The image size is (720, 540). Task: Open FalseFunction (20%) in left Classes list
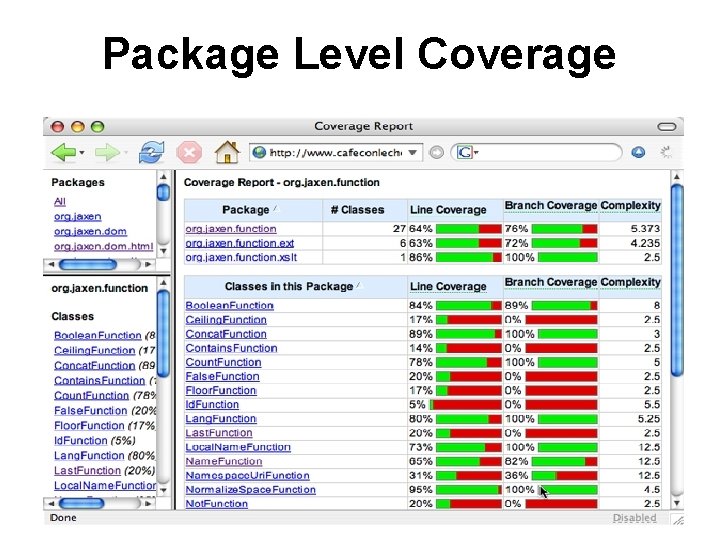90,411
